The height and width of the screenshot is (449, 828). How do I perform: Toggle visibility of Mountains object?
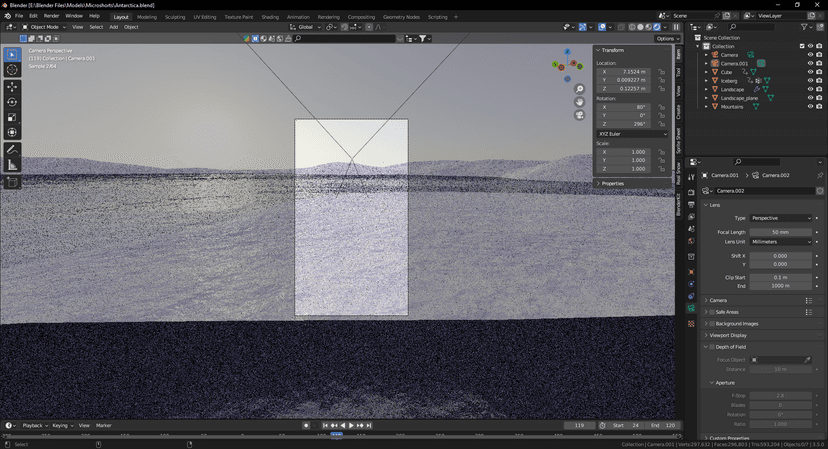[810, 107]
